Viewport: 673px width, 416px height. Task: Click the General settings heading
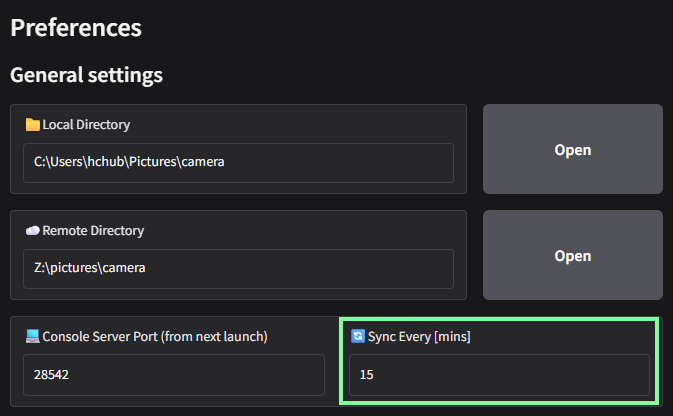coord(87,75)
